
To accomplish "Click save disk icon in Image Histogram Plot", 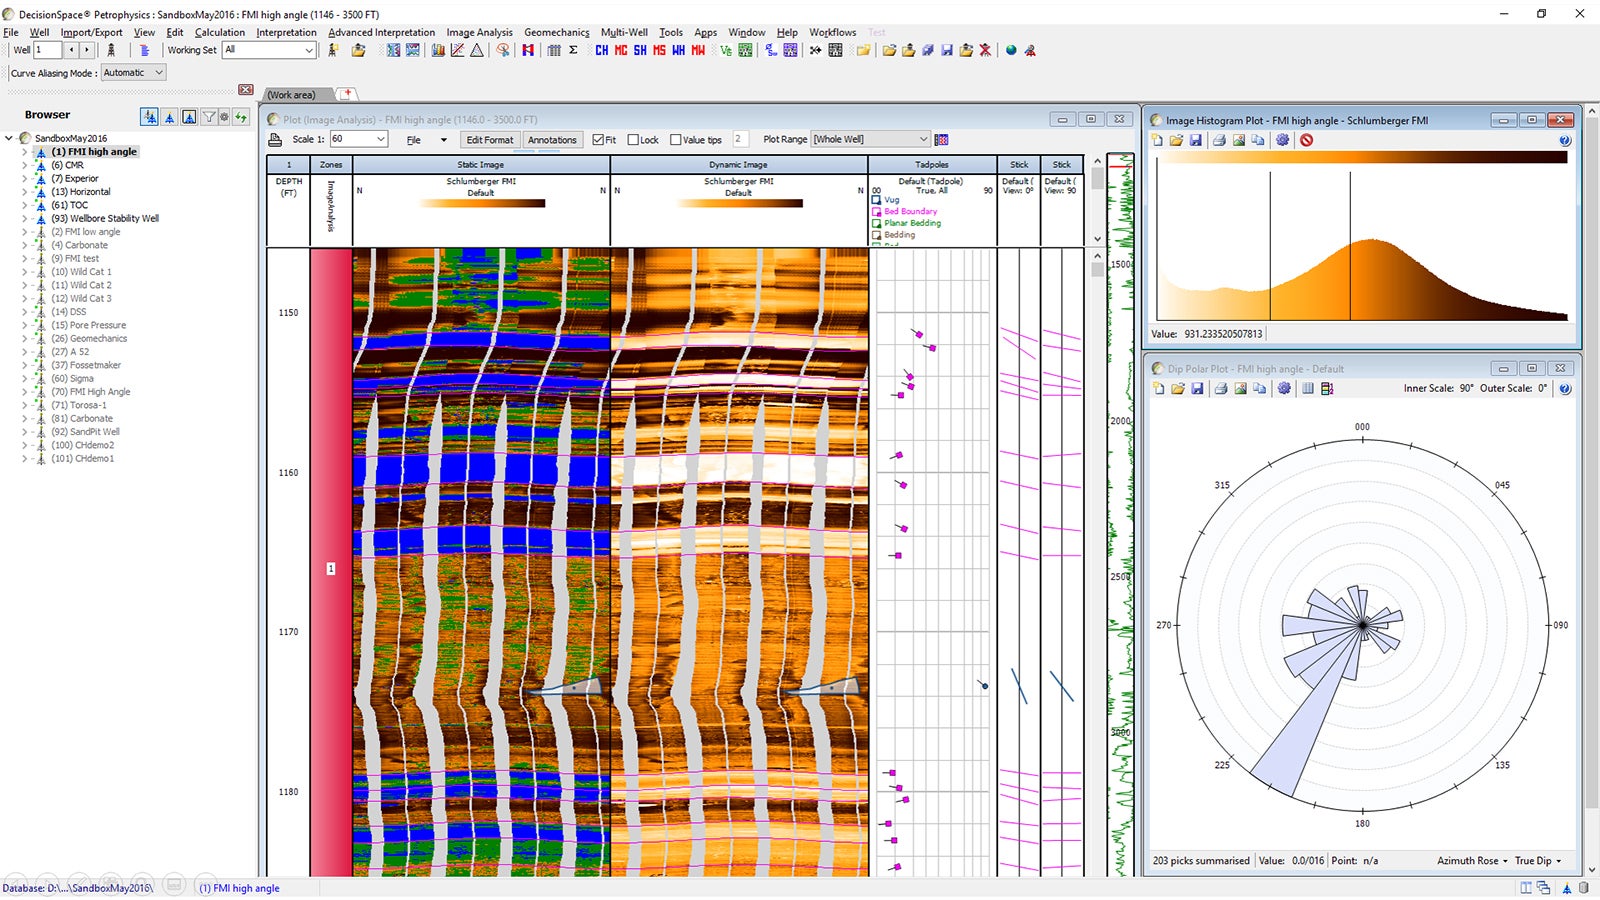I will pyautogui.click(x=1196, y=140).
